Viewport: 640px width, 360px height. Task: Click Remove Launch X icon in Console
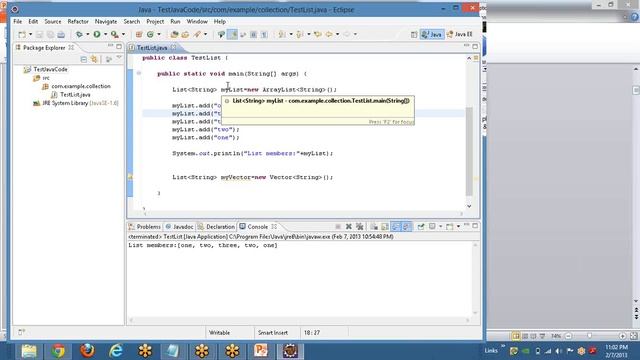click(349, 227)
